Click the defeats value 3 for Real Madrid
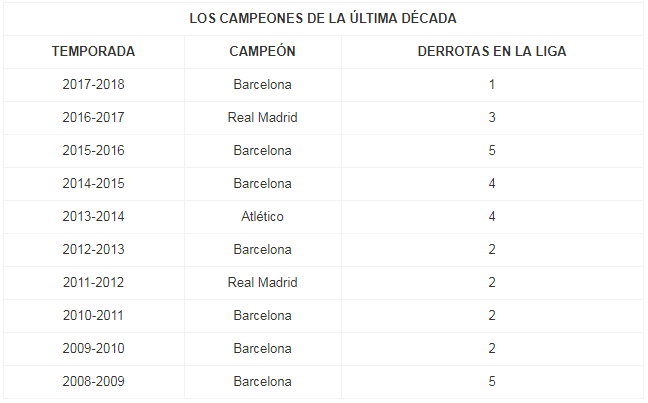The image size is (648, 403). point(492,117)
